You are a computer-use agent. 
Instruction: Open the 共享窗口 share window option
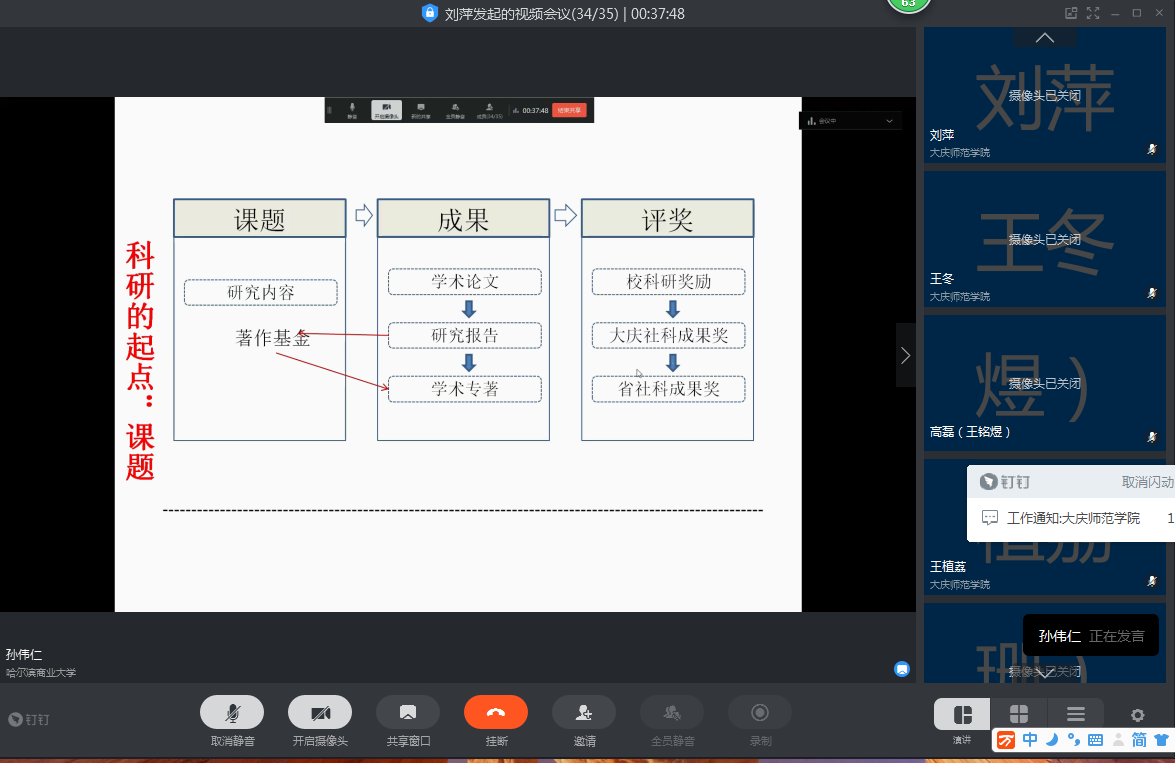tap(408, 713)
